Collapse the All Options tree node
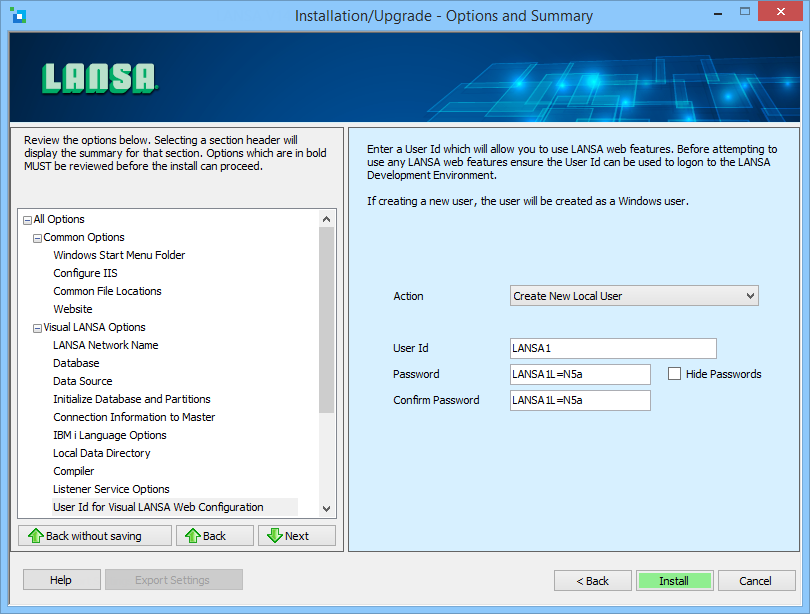Viewport: 810px width, 614px height. click(27, 220)
